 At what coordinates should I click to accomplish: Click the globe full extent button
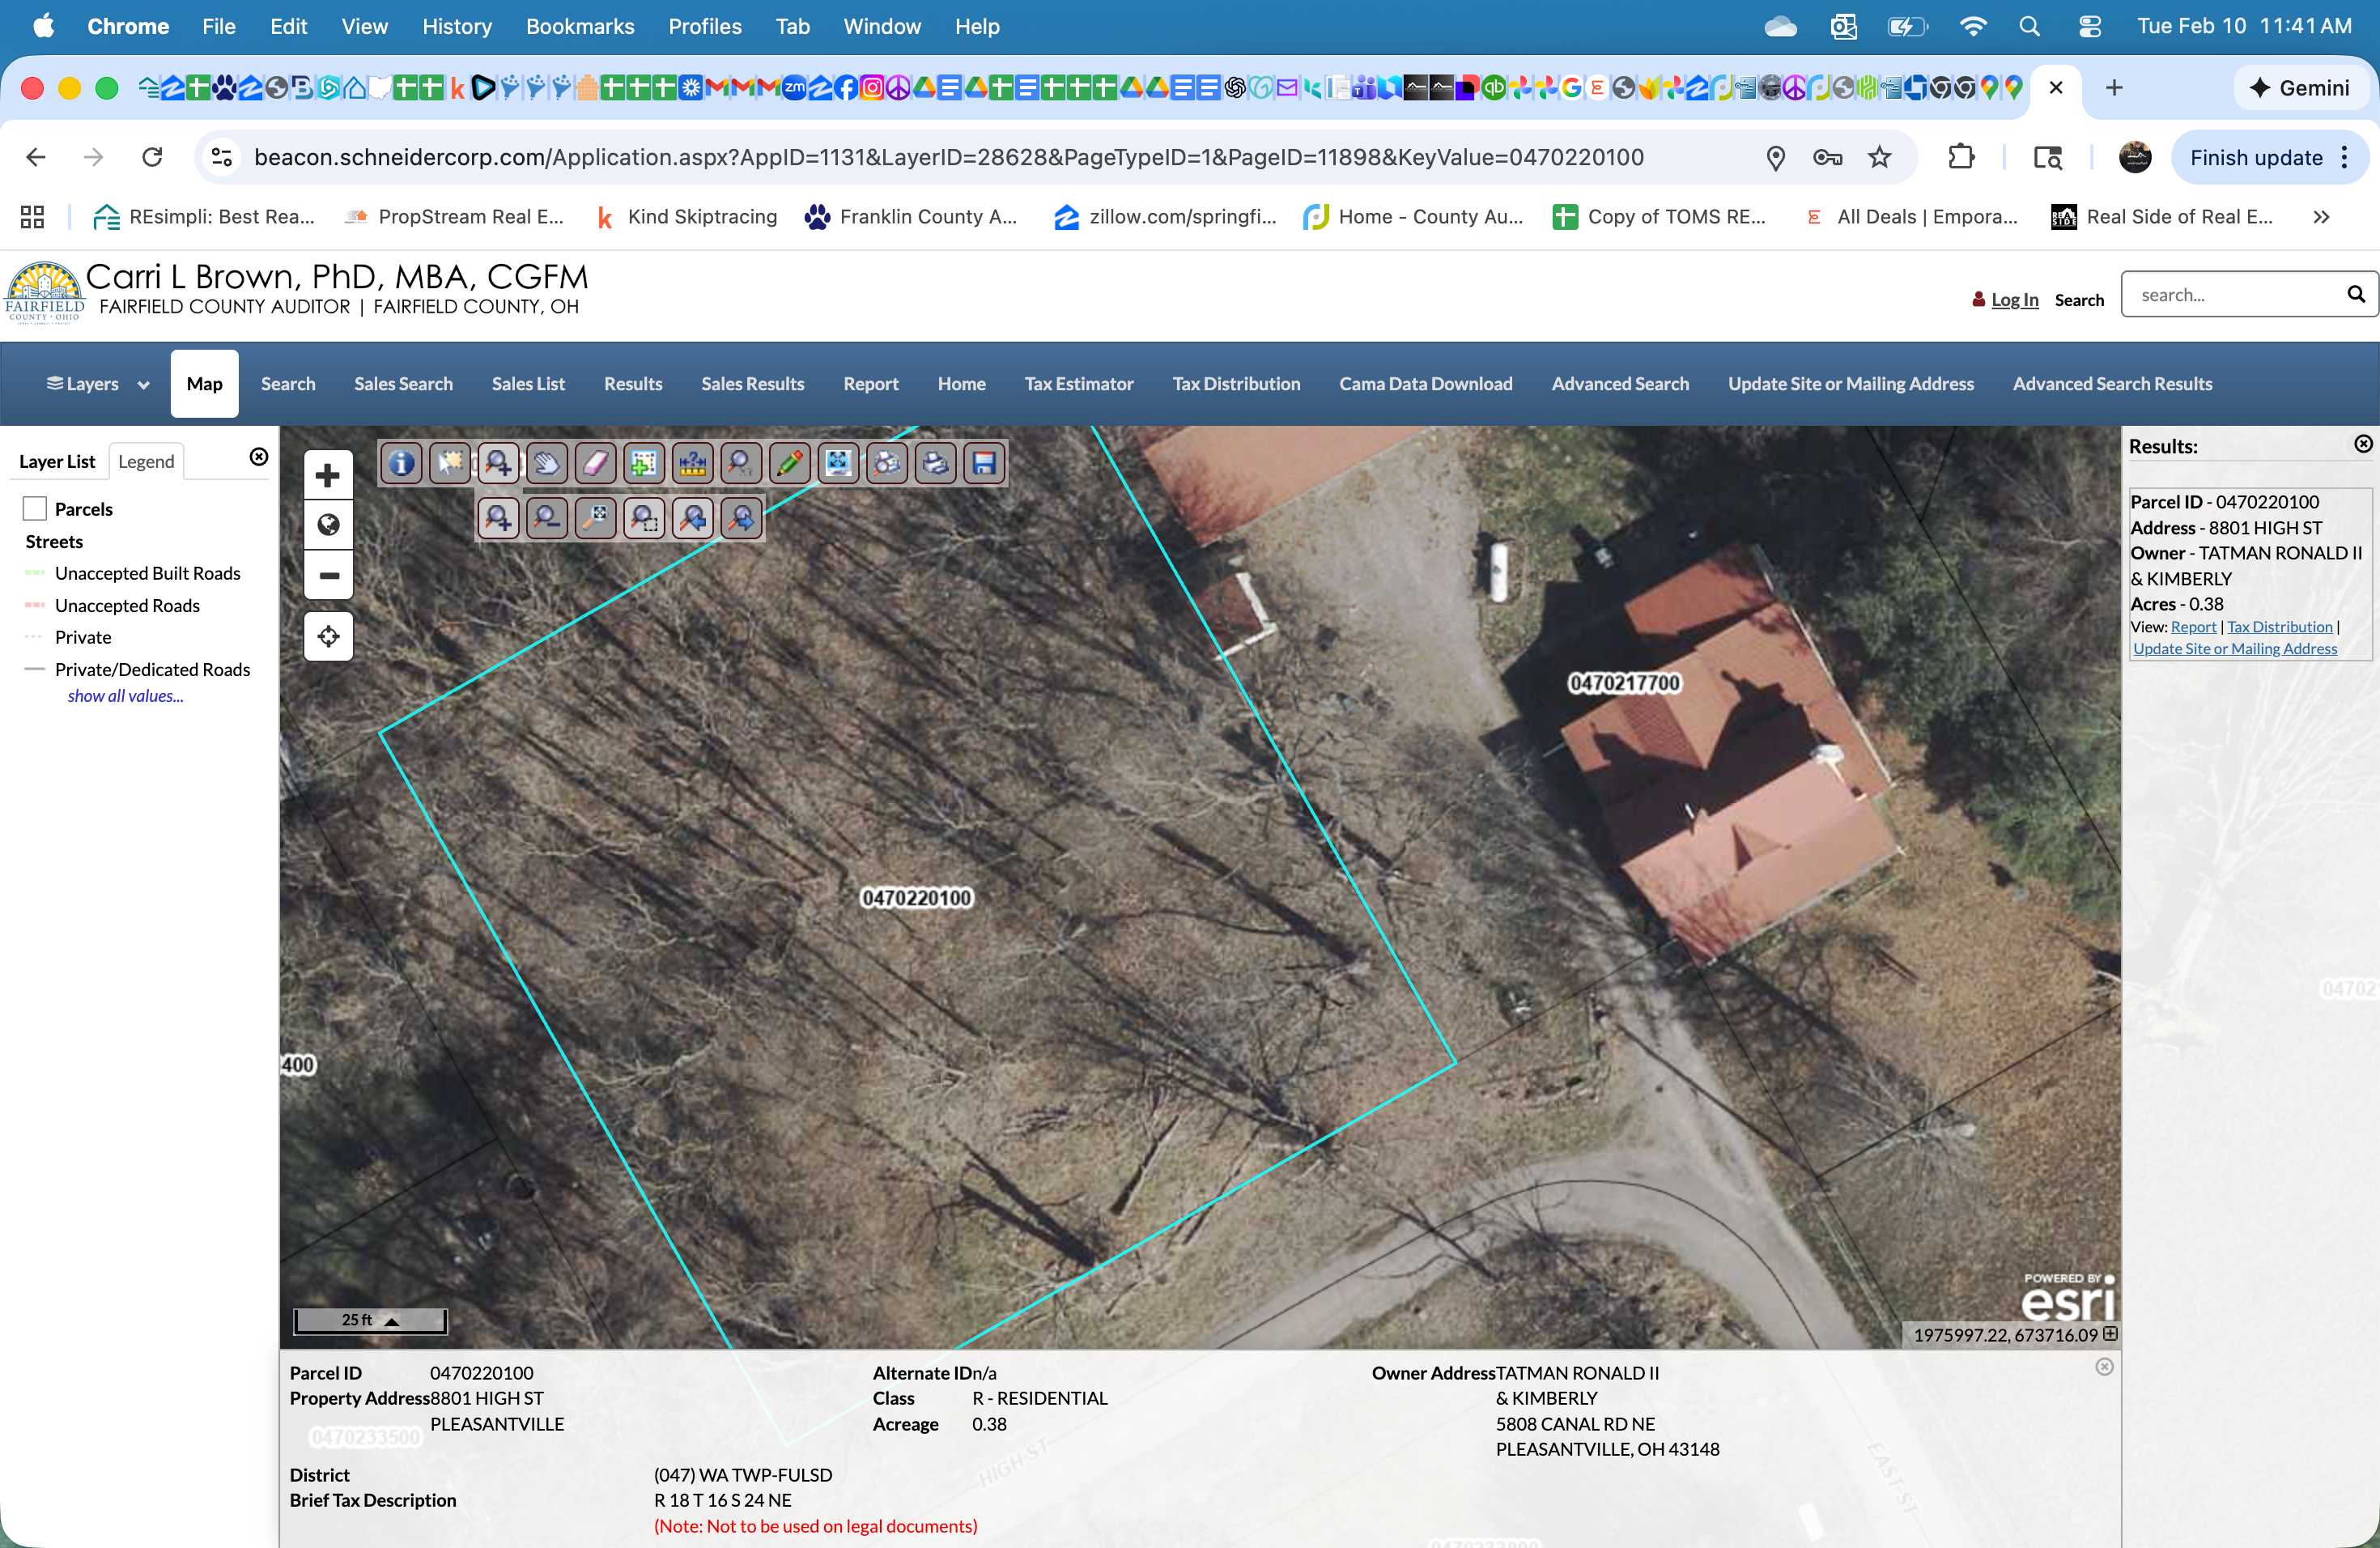click(328, 525)
